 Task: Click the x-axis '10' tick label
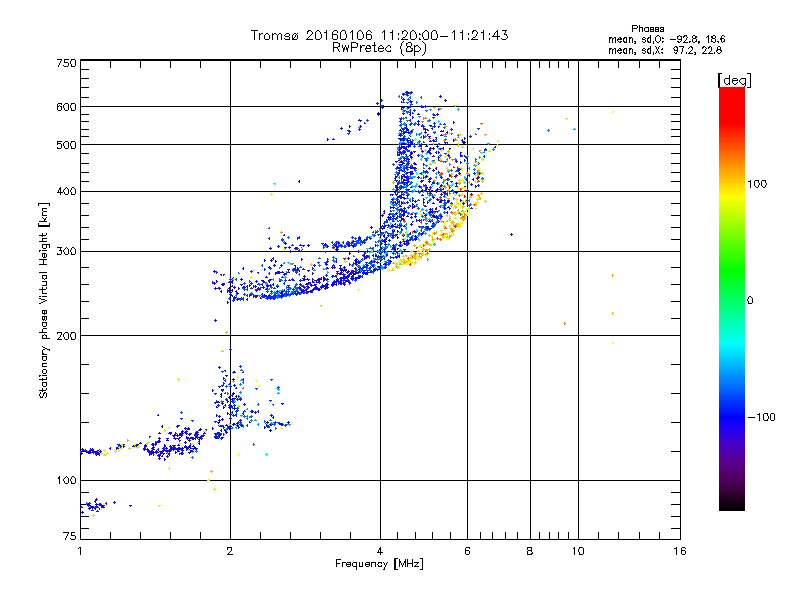[578, 551]
